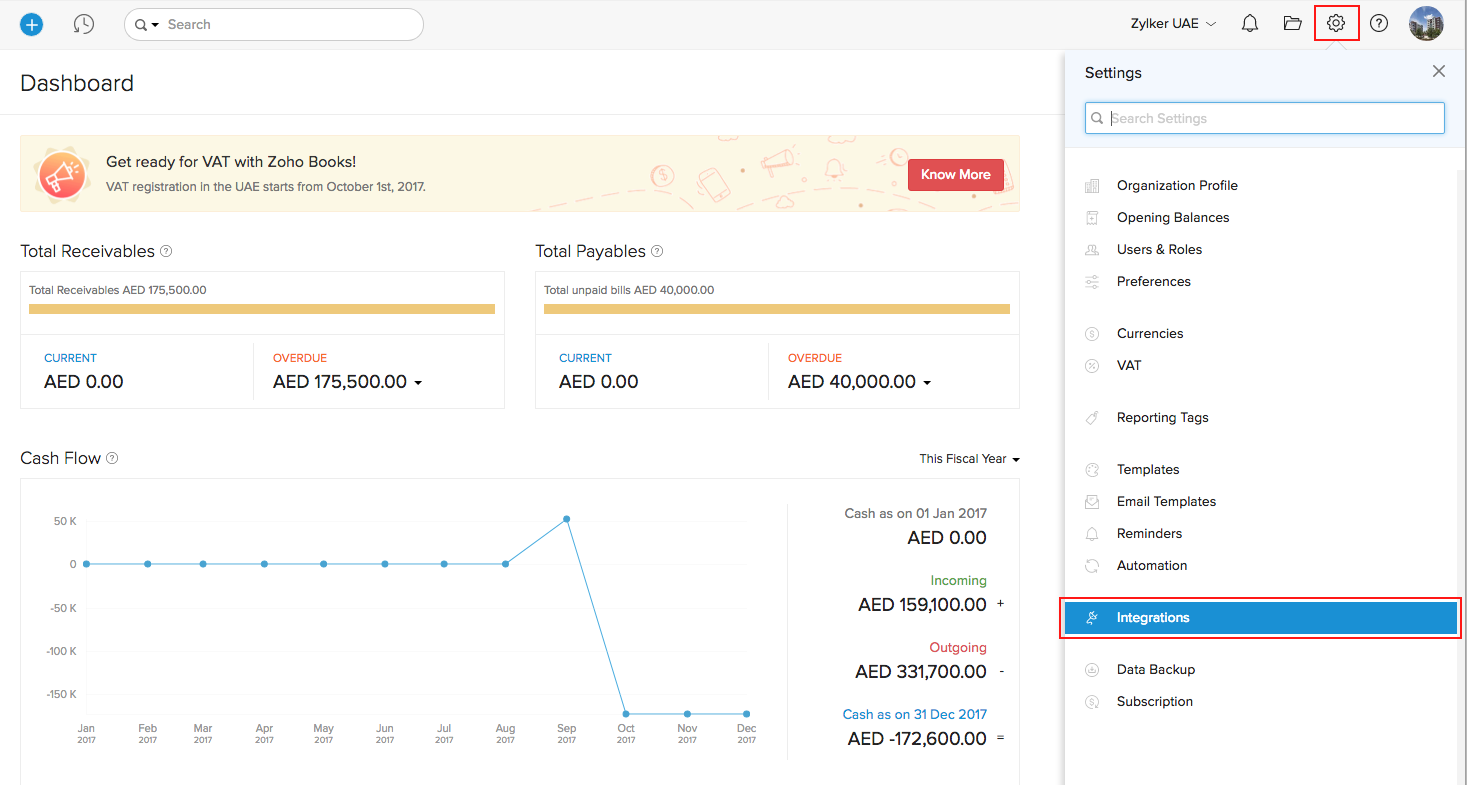Click inside the Search Settings field

1263,118
